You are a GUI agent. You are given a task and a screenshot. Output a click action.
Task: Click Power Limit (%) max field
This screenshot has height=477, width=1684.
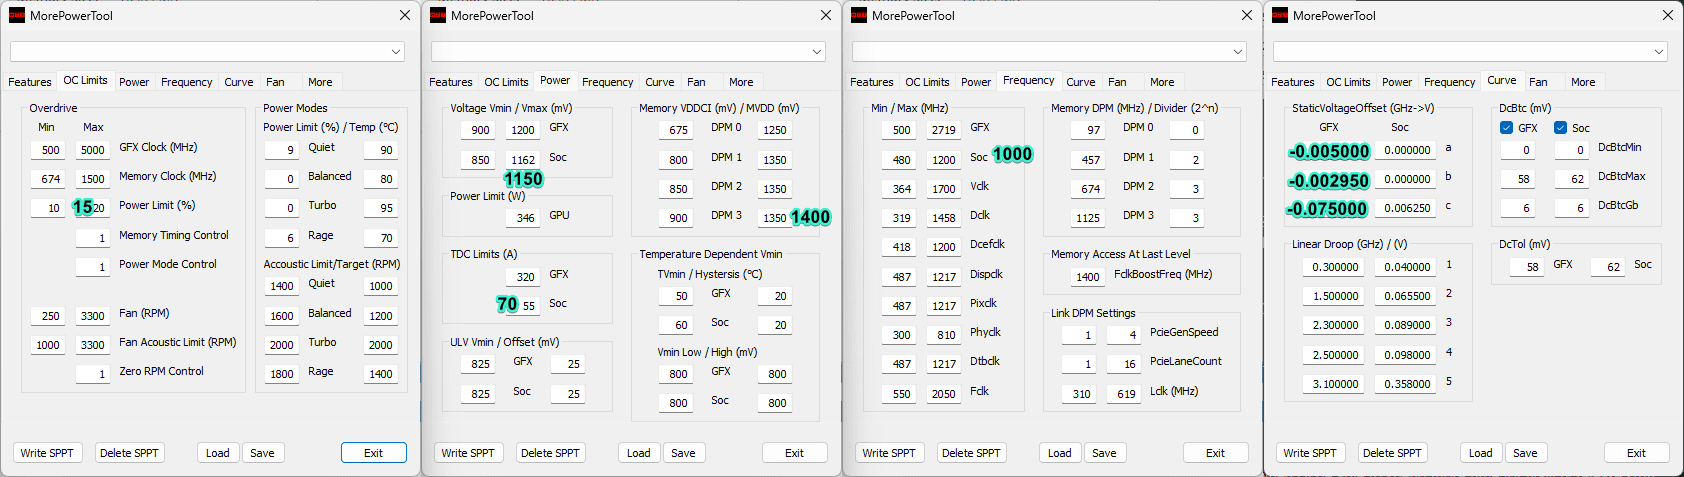[x=92, y=208]
